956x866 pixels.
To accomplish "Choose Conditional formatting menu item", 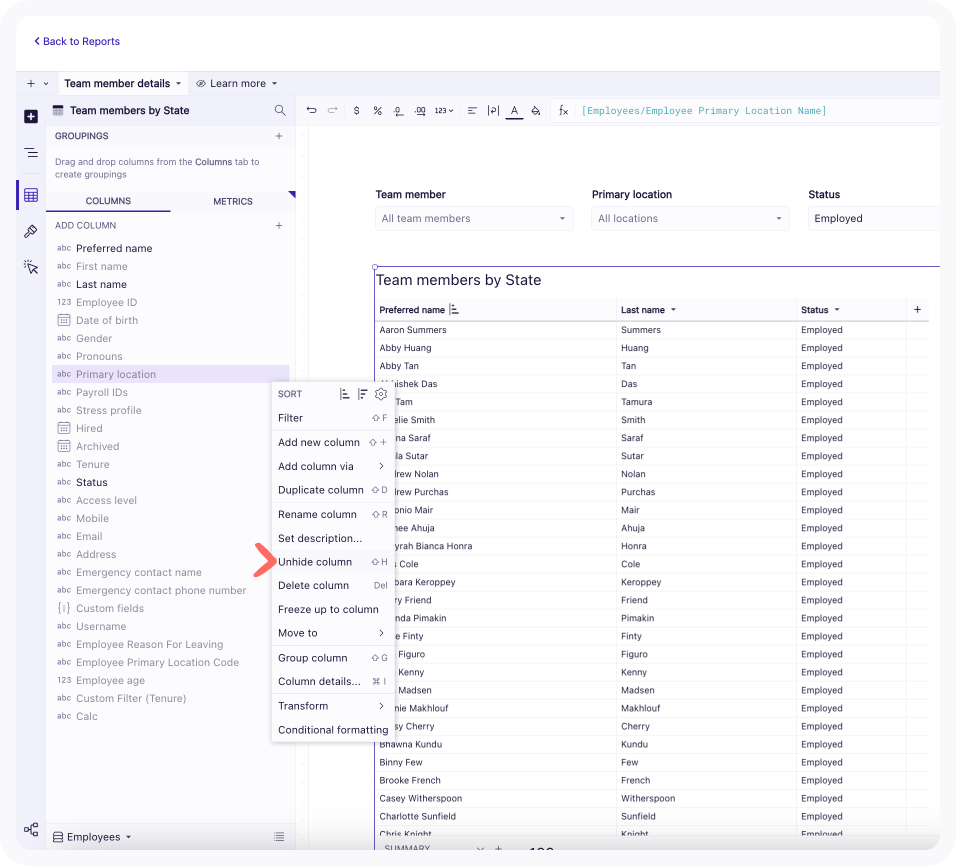I will point(332,729).
